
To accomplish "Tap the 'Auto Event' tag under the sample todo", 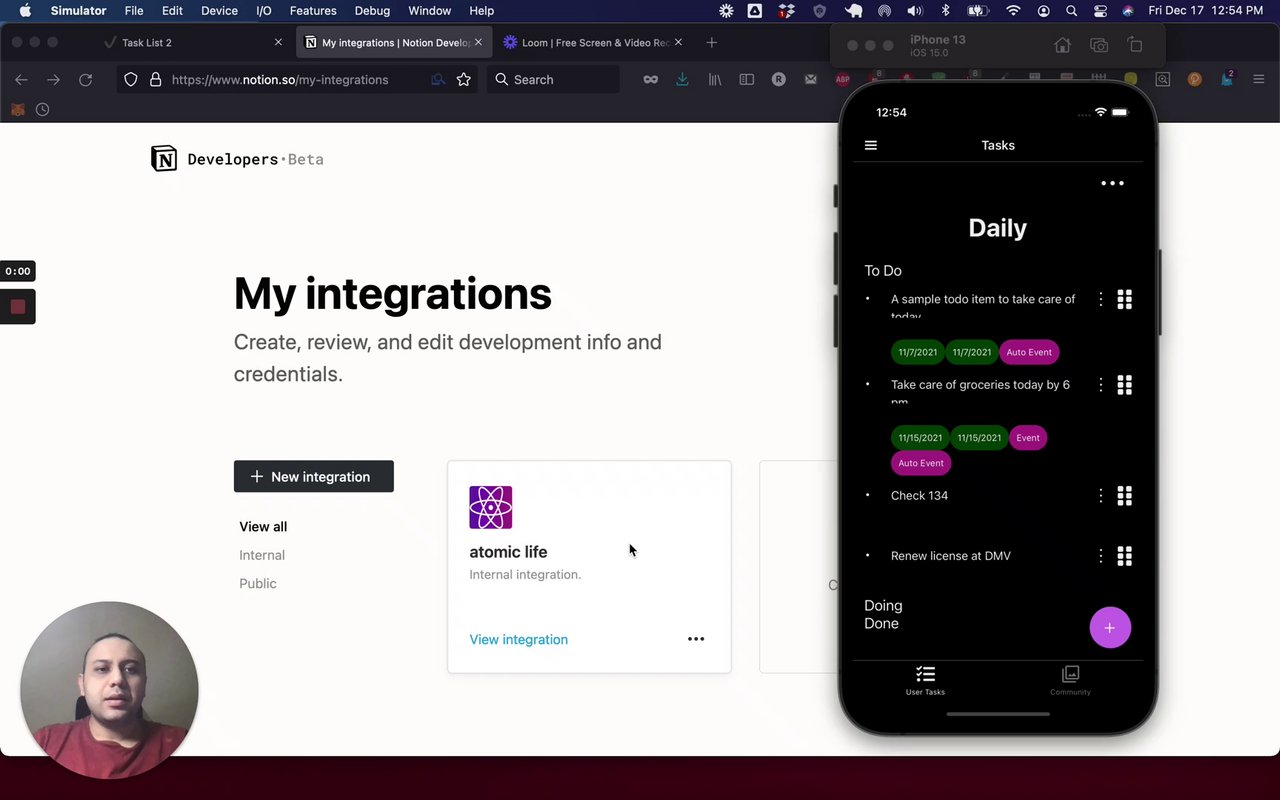I will 1029,352.
